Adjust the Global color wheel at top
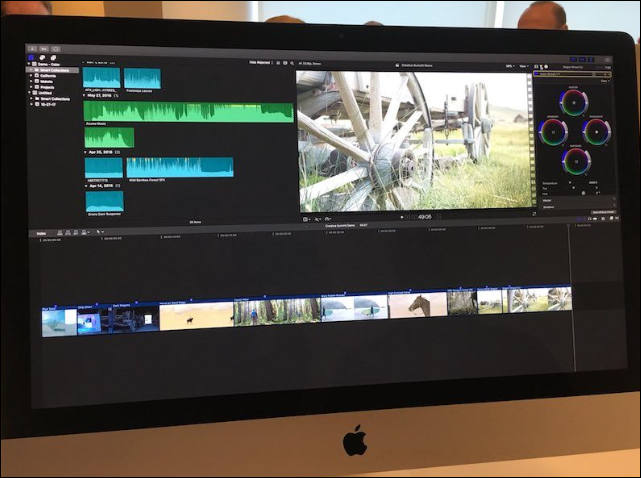The image size is (641, 478). (x=573, y=102)
